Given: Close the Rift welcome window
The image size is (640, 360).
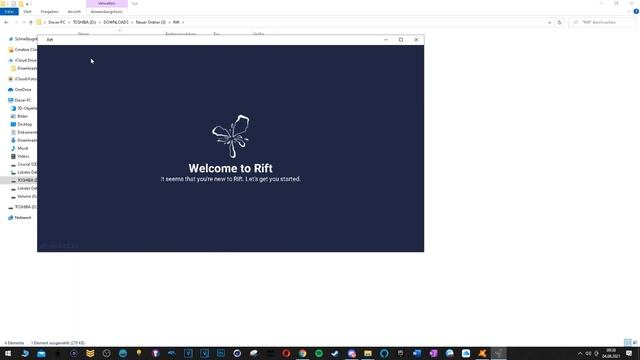Looking at the screenshot, I should click(416, 40).
